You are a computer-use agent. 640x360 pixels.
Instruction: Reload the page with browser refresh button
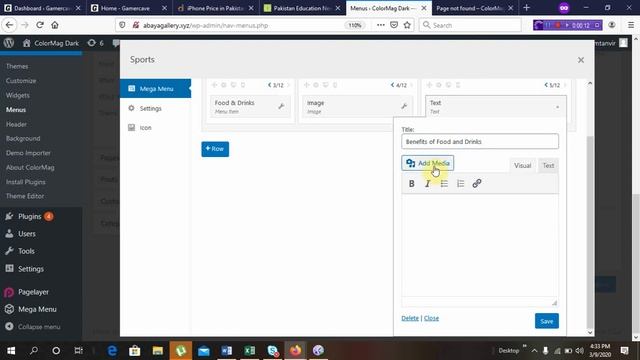[40, 25]
